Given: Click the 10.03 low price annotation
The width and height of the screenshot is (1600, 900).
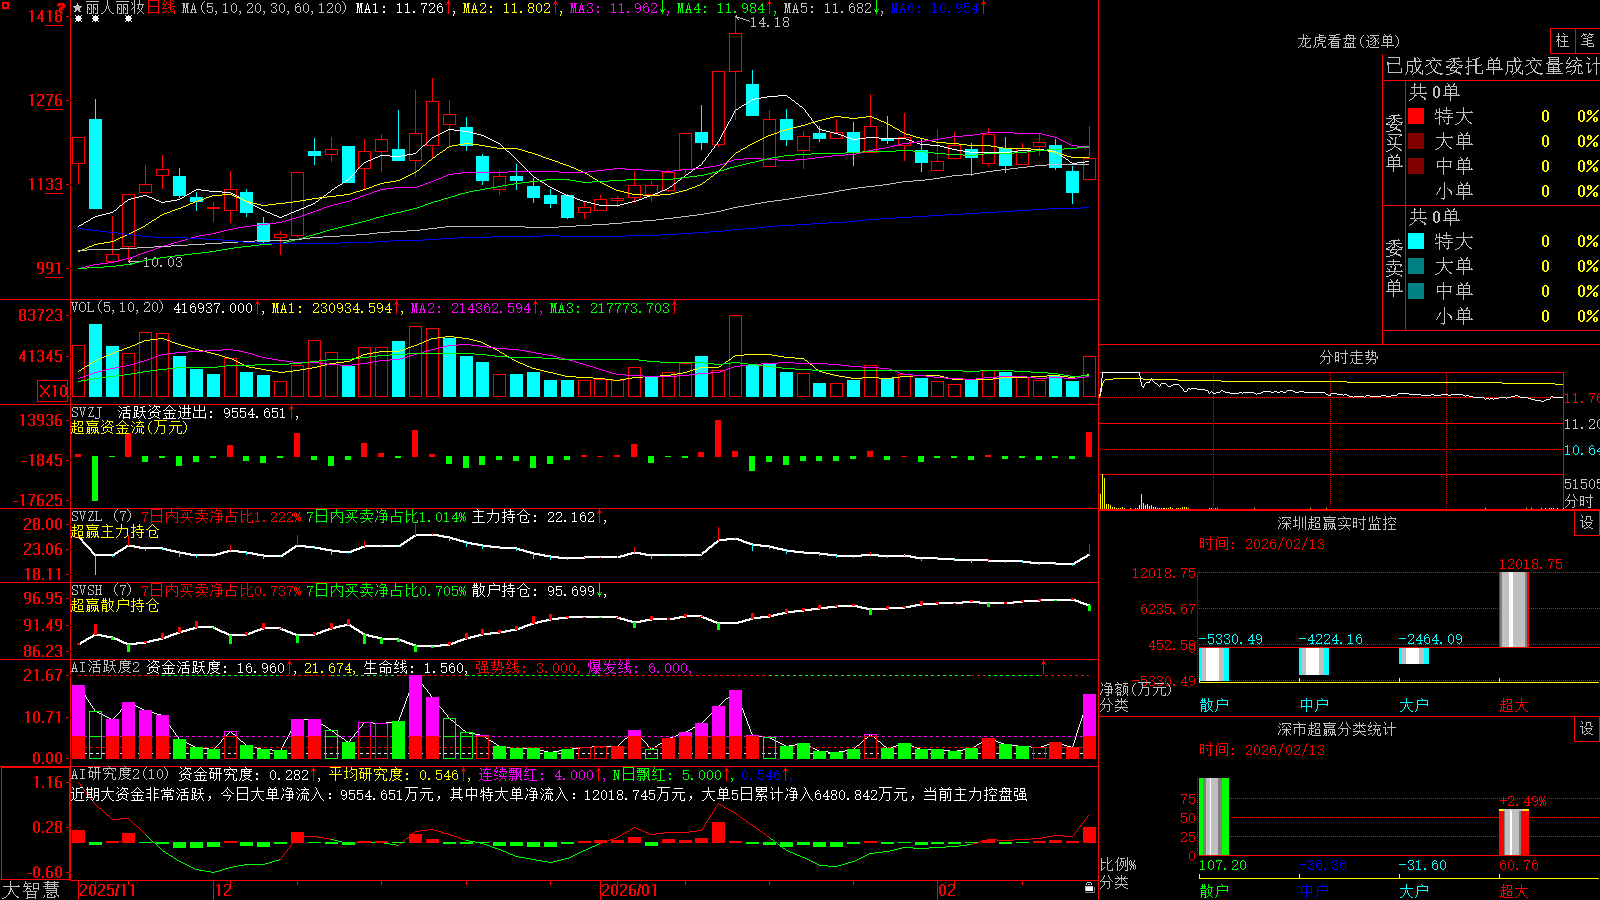Looking at the screenshot, I should point(162,262).
